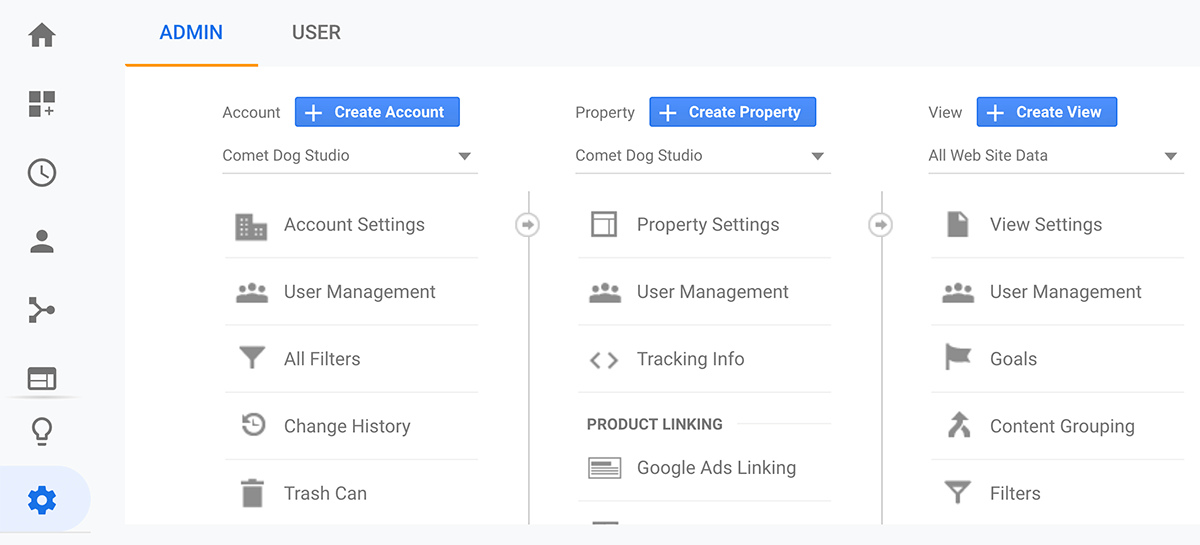The height and width of the screenshot is (545, 1200).
Task: Click the Create View button
Action: (x=1047, y=112)
